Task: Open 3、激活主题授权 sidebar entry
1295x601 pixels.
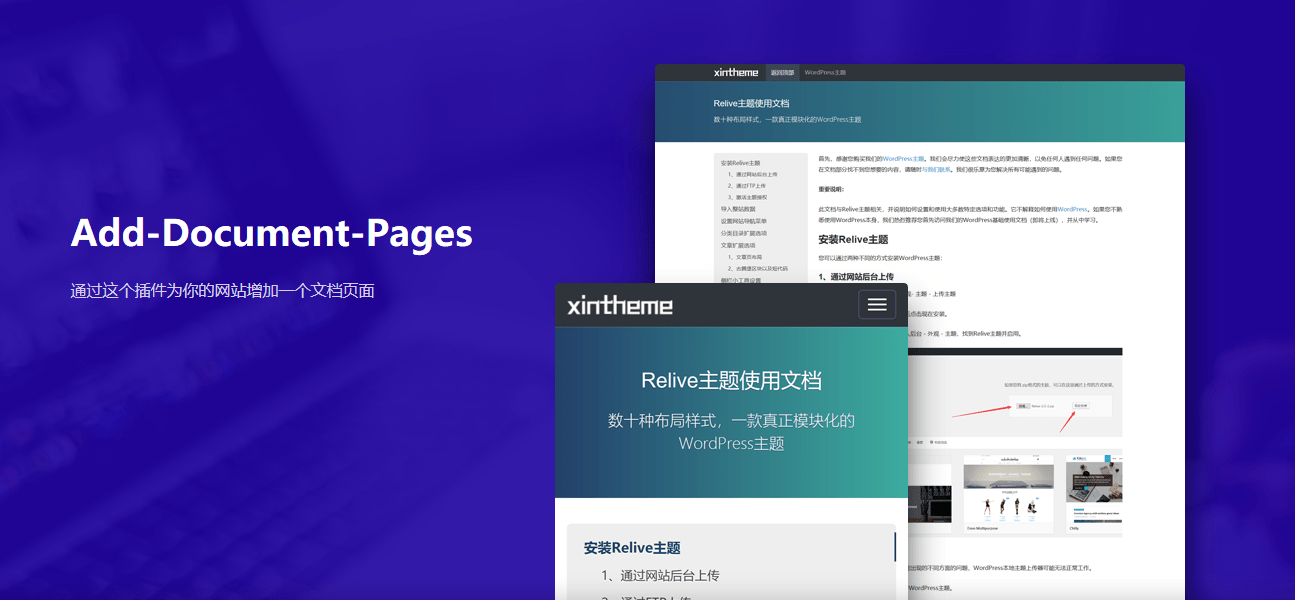Action: [x=750, y=198]
